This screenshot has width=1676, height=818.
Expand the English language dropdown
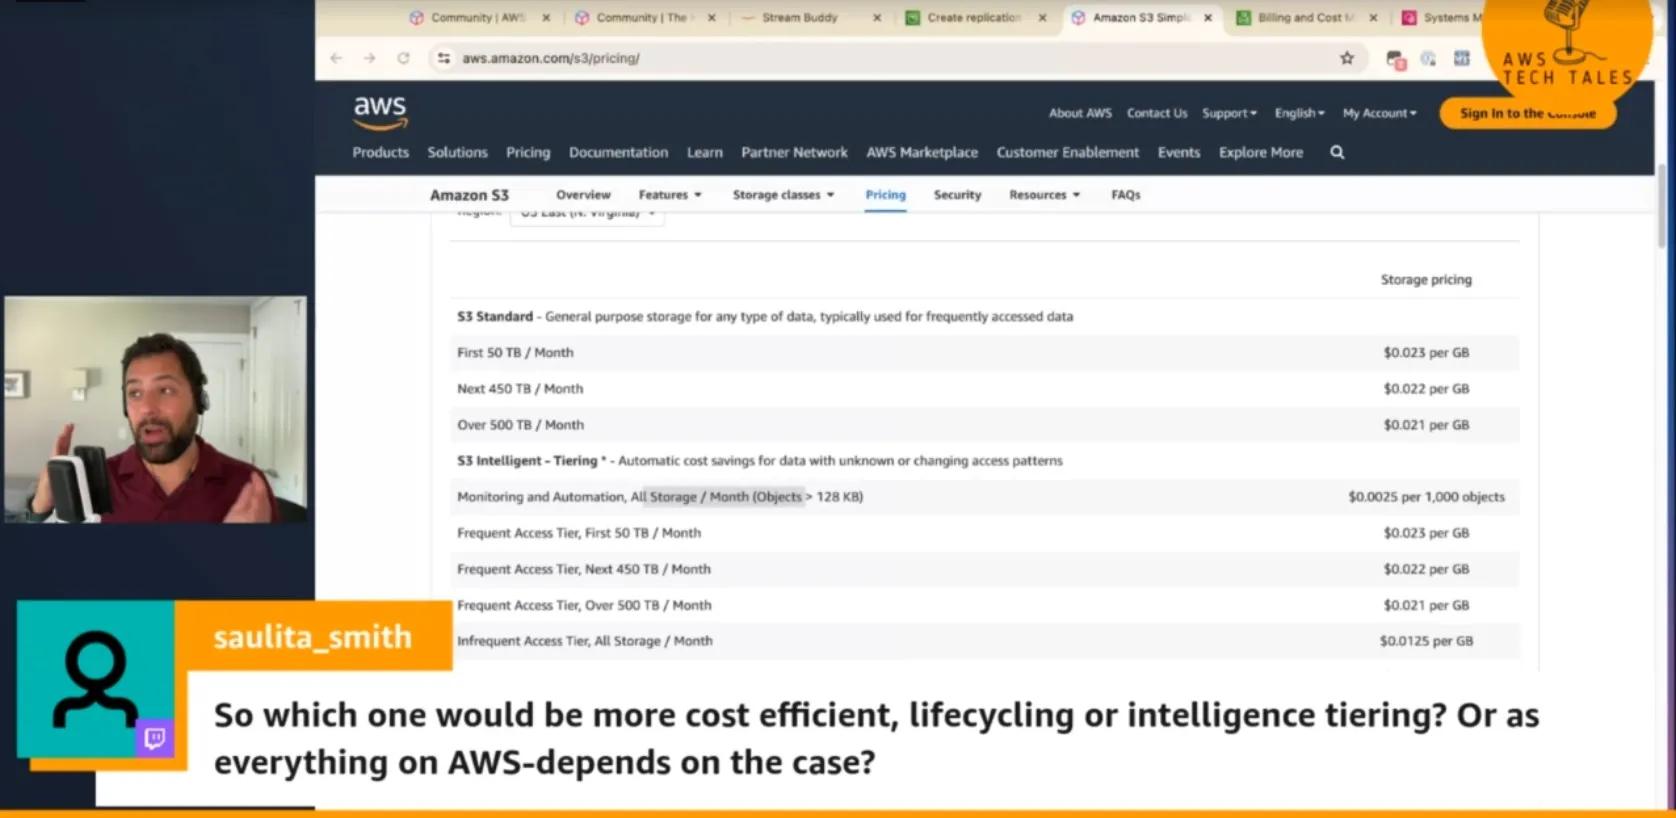(1299, 113)
